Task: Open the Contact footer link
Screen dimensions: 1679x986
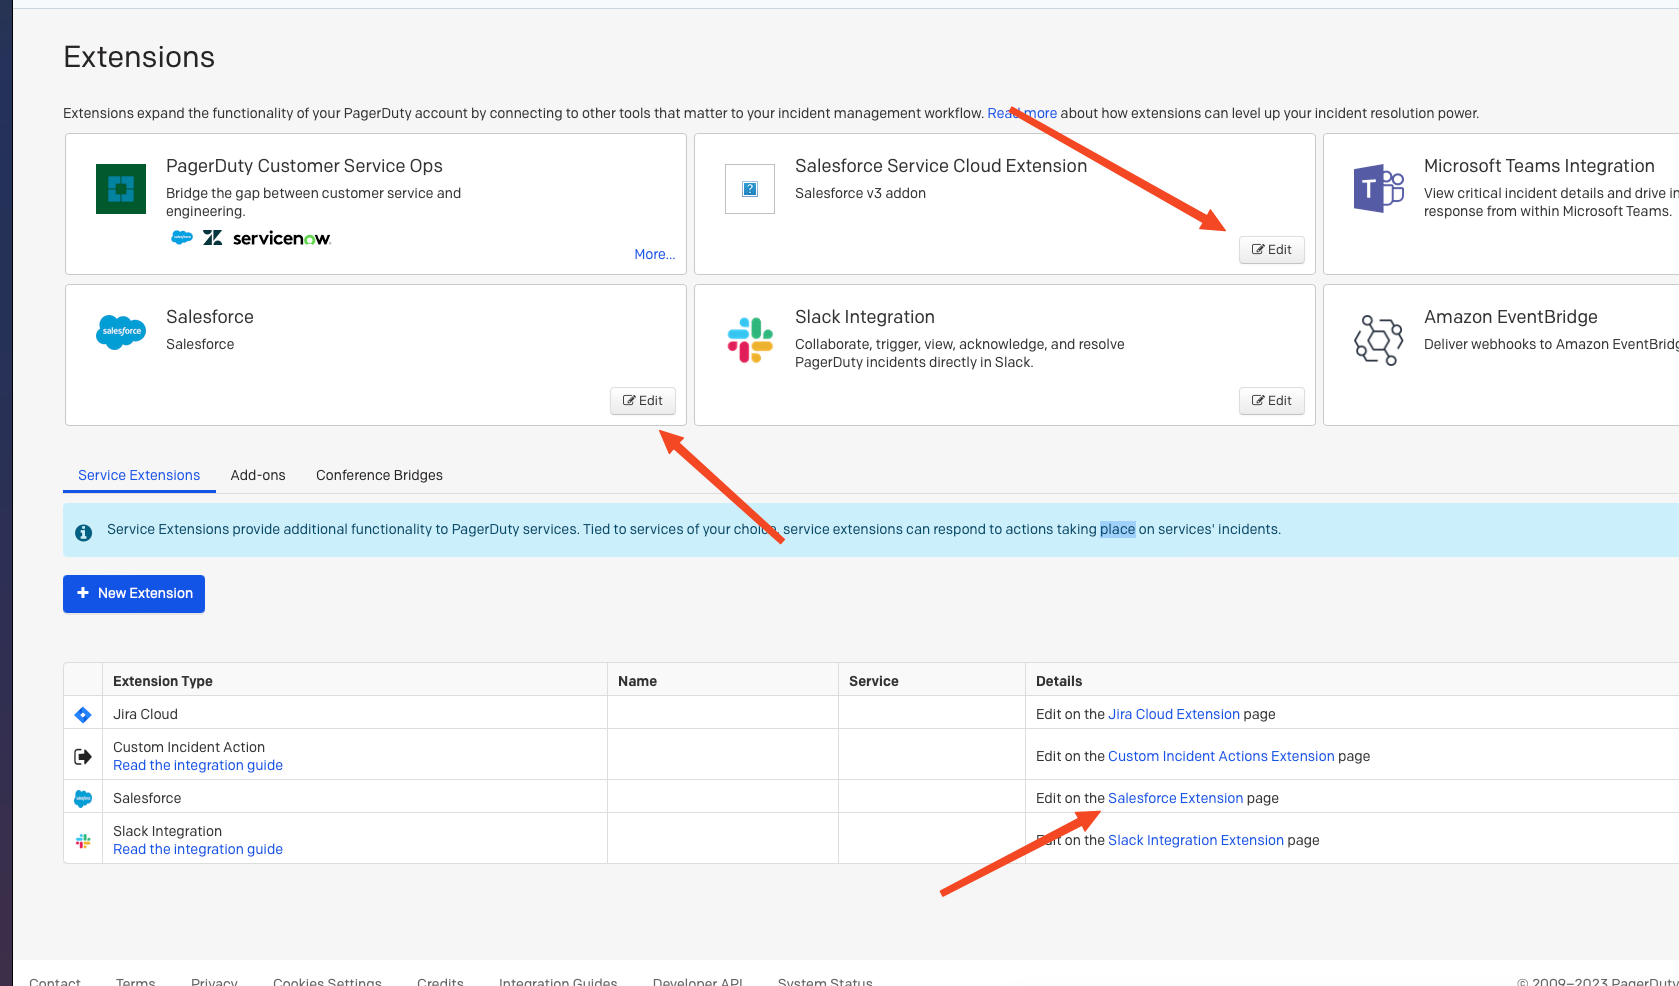Action: tap(55, 982)
